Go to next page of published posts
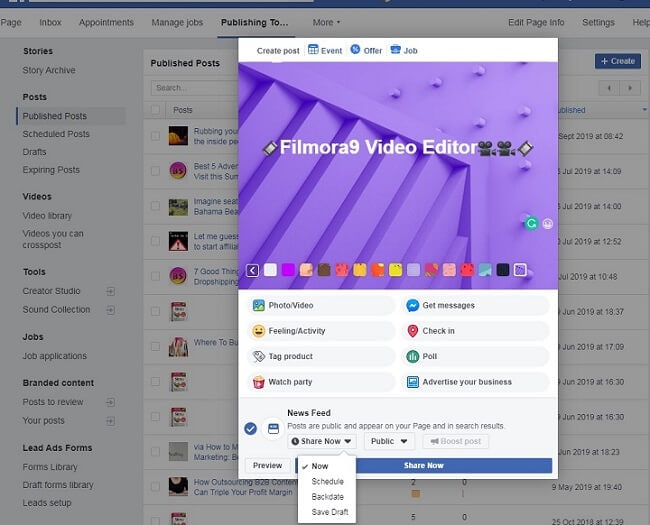 click(630, 88)
